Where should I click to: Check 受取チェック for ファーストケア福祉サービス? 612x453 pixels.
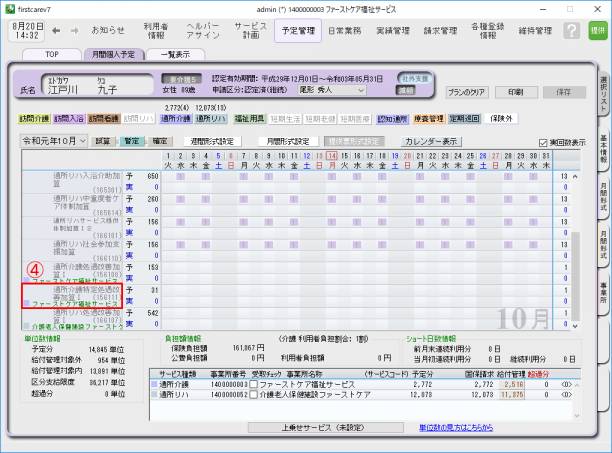pyautogui.click(x=254, y=383)
